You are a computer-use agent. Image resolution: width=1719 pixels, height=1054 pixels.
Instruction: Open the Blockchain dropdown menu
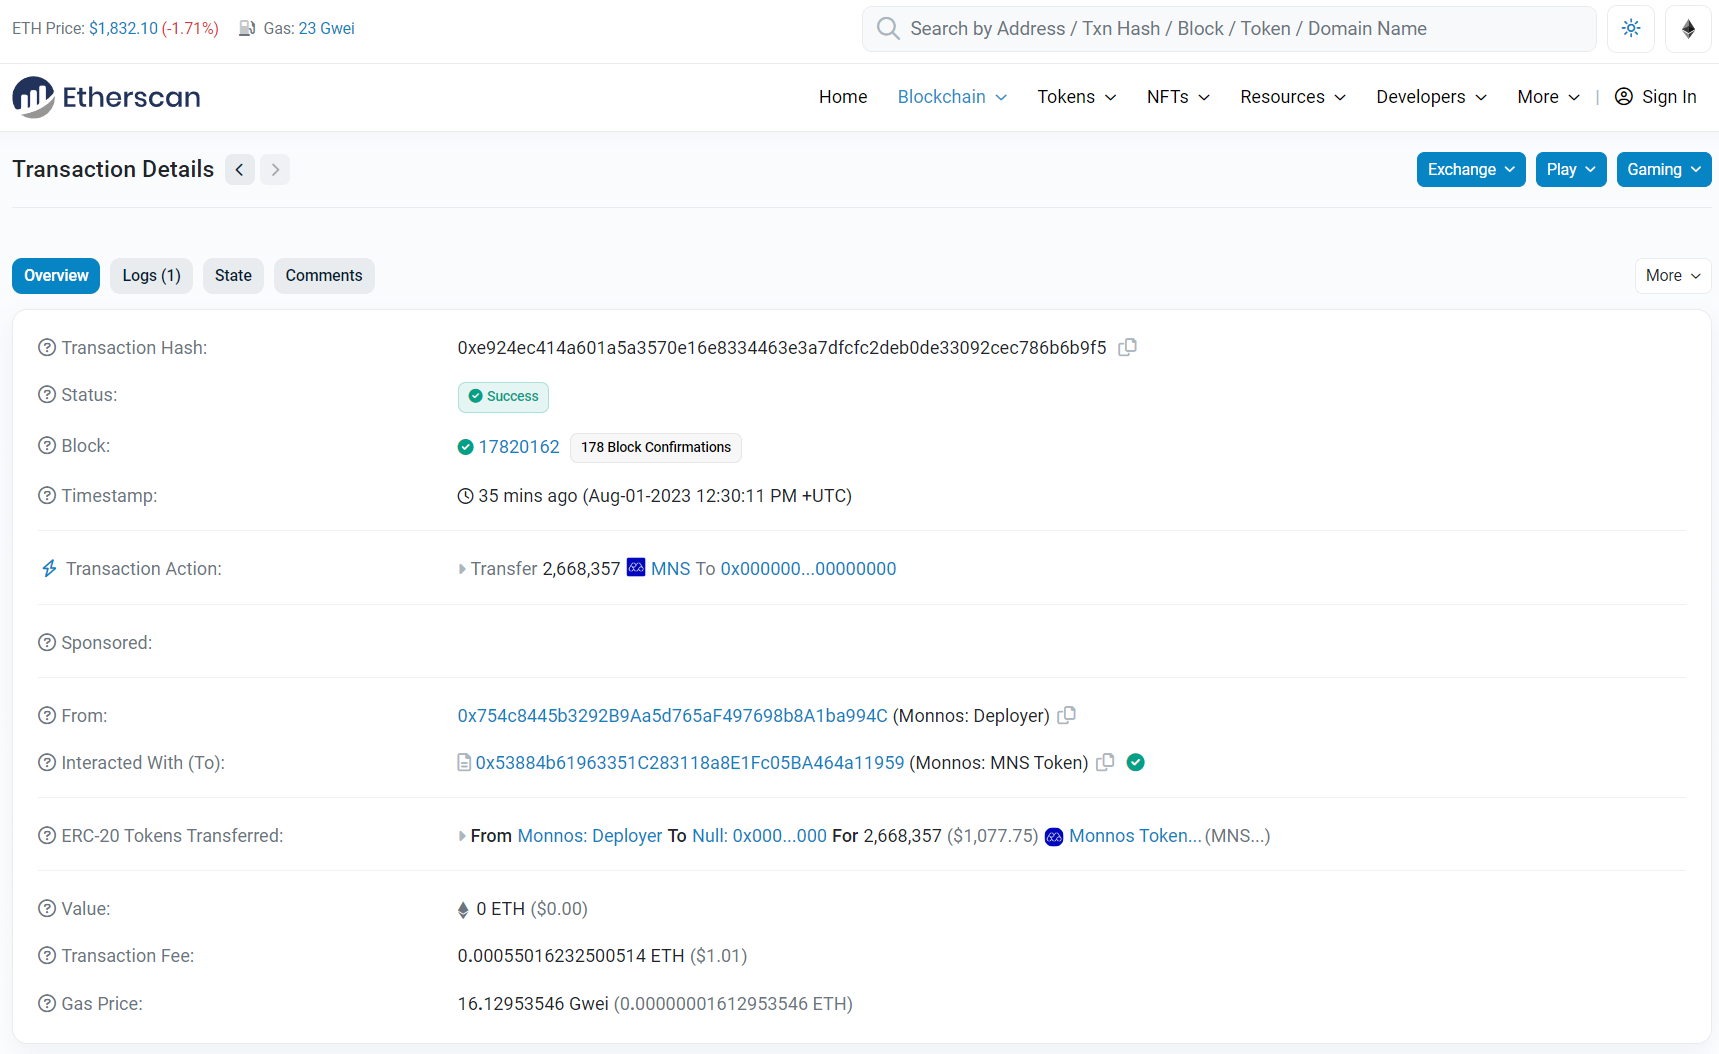tap(952, 97)
